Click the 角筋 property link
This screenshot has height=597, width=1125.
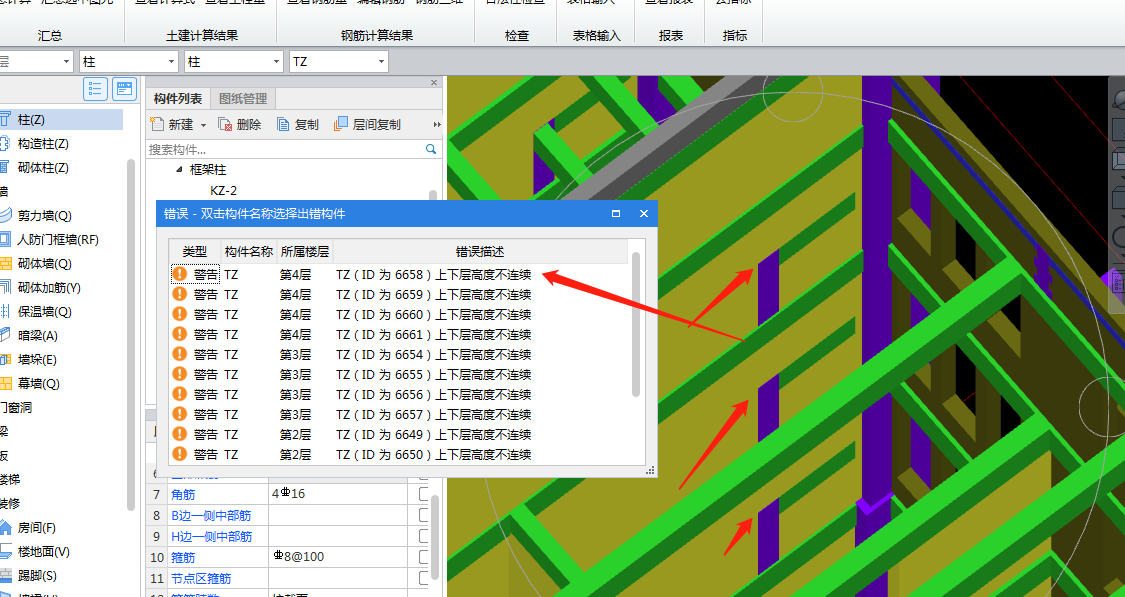[x=183, y=494]
